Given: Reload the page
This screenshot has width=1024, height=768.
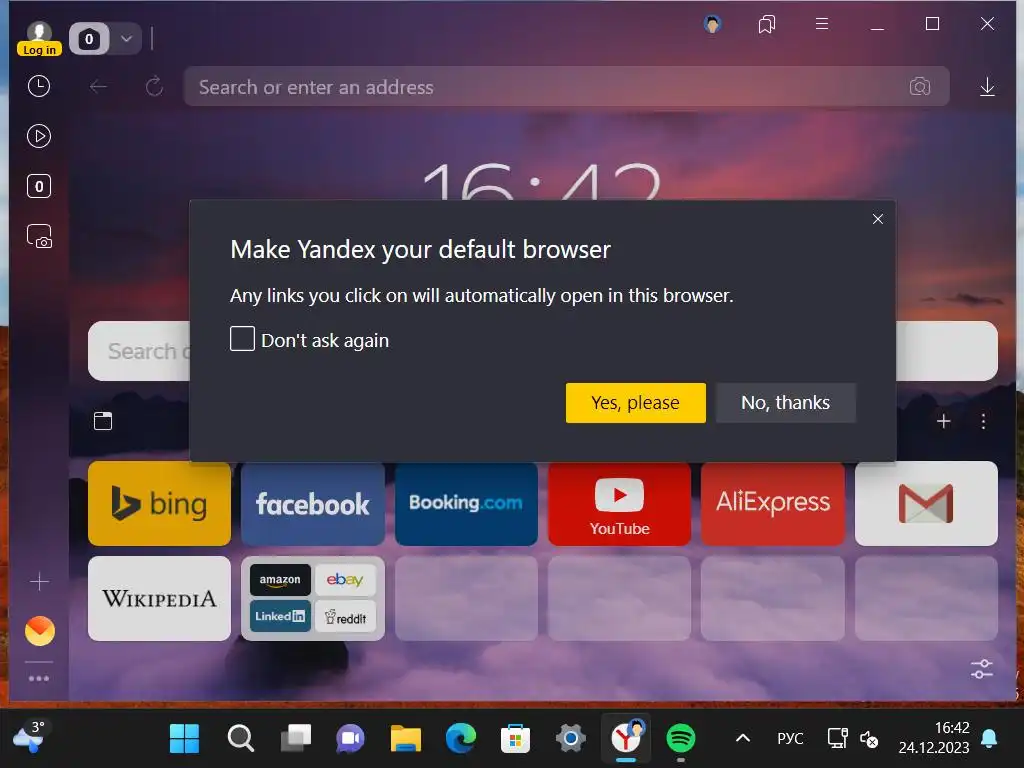Looking at the screenshot, I should click(x=154, y=86).
